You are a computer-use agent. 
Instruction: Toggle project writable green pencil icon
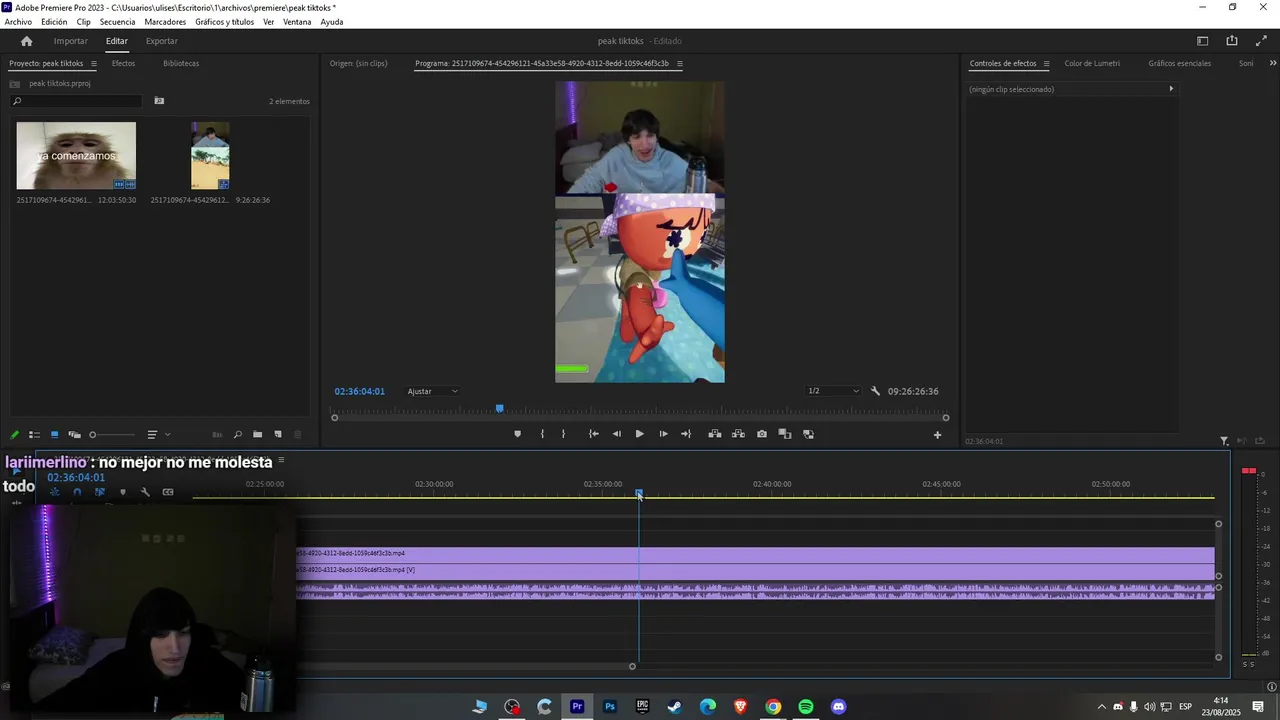tap(14, 435)
